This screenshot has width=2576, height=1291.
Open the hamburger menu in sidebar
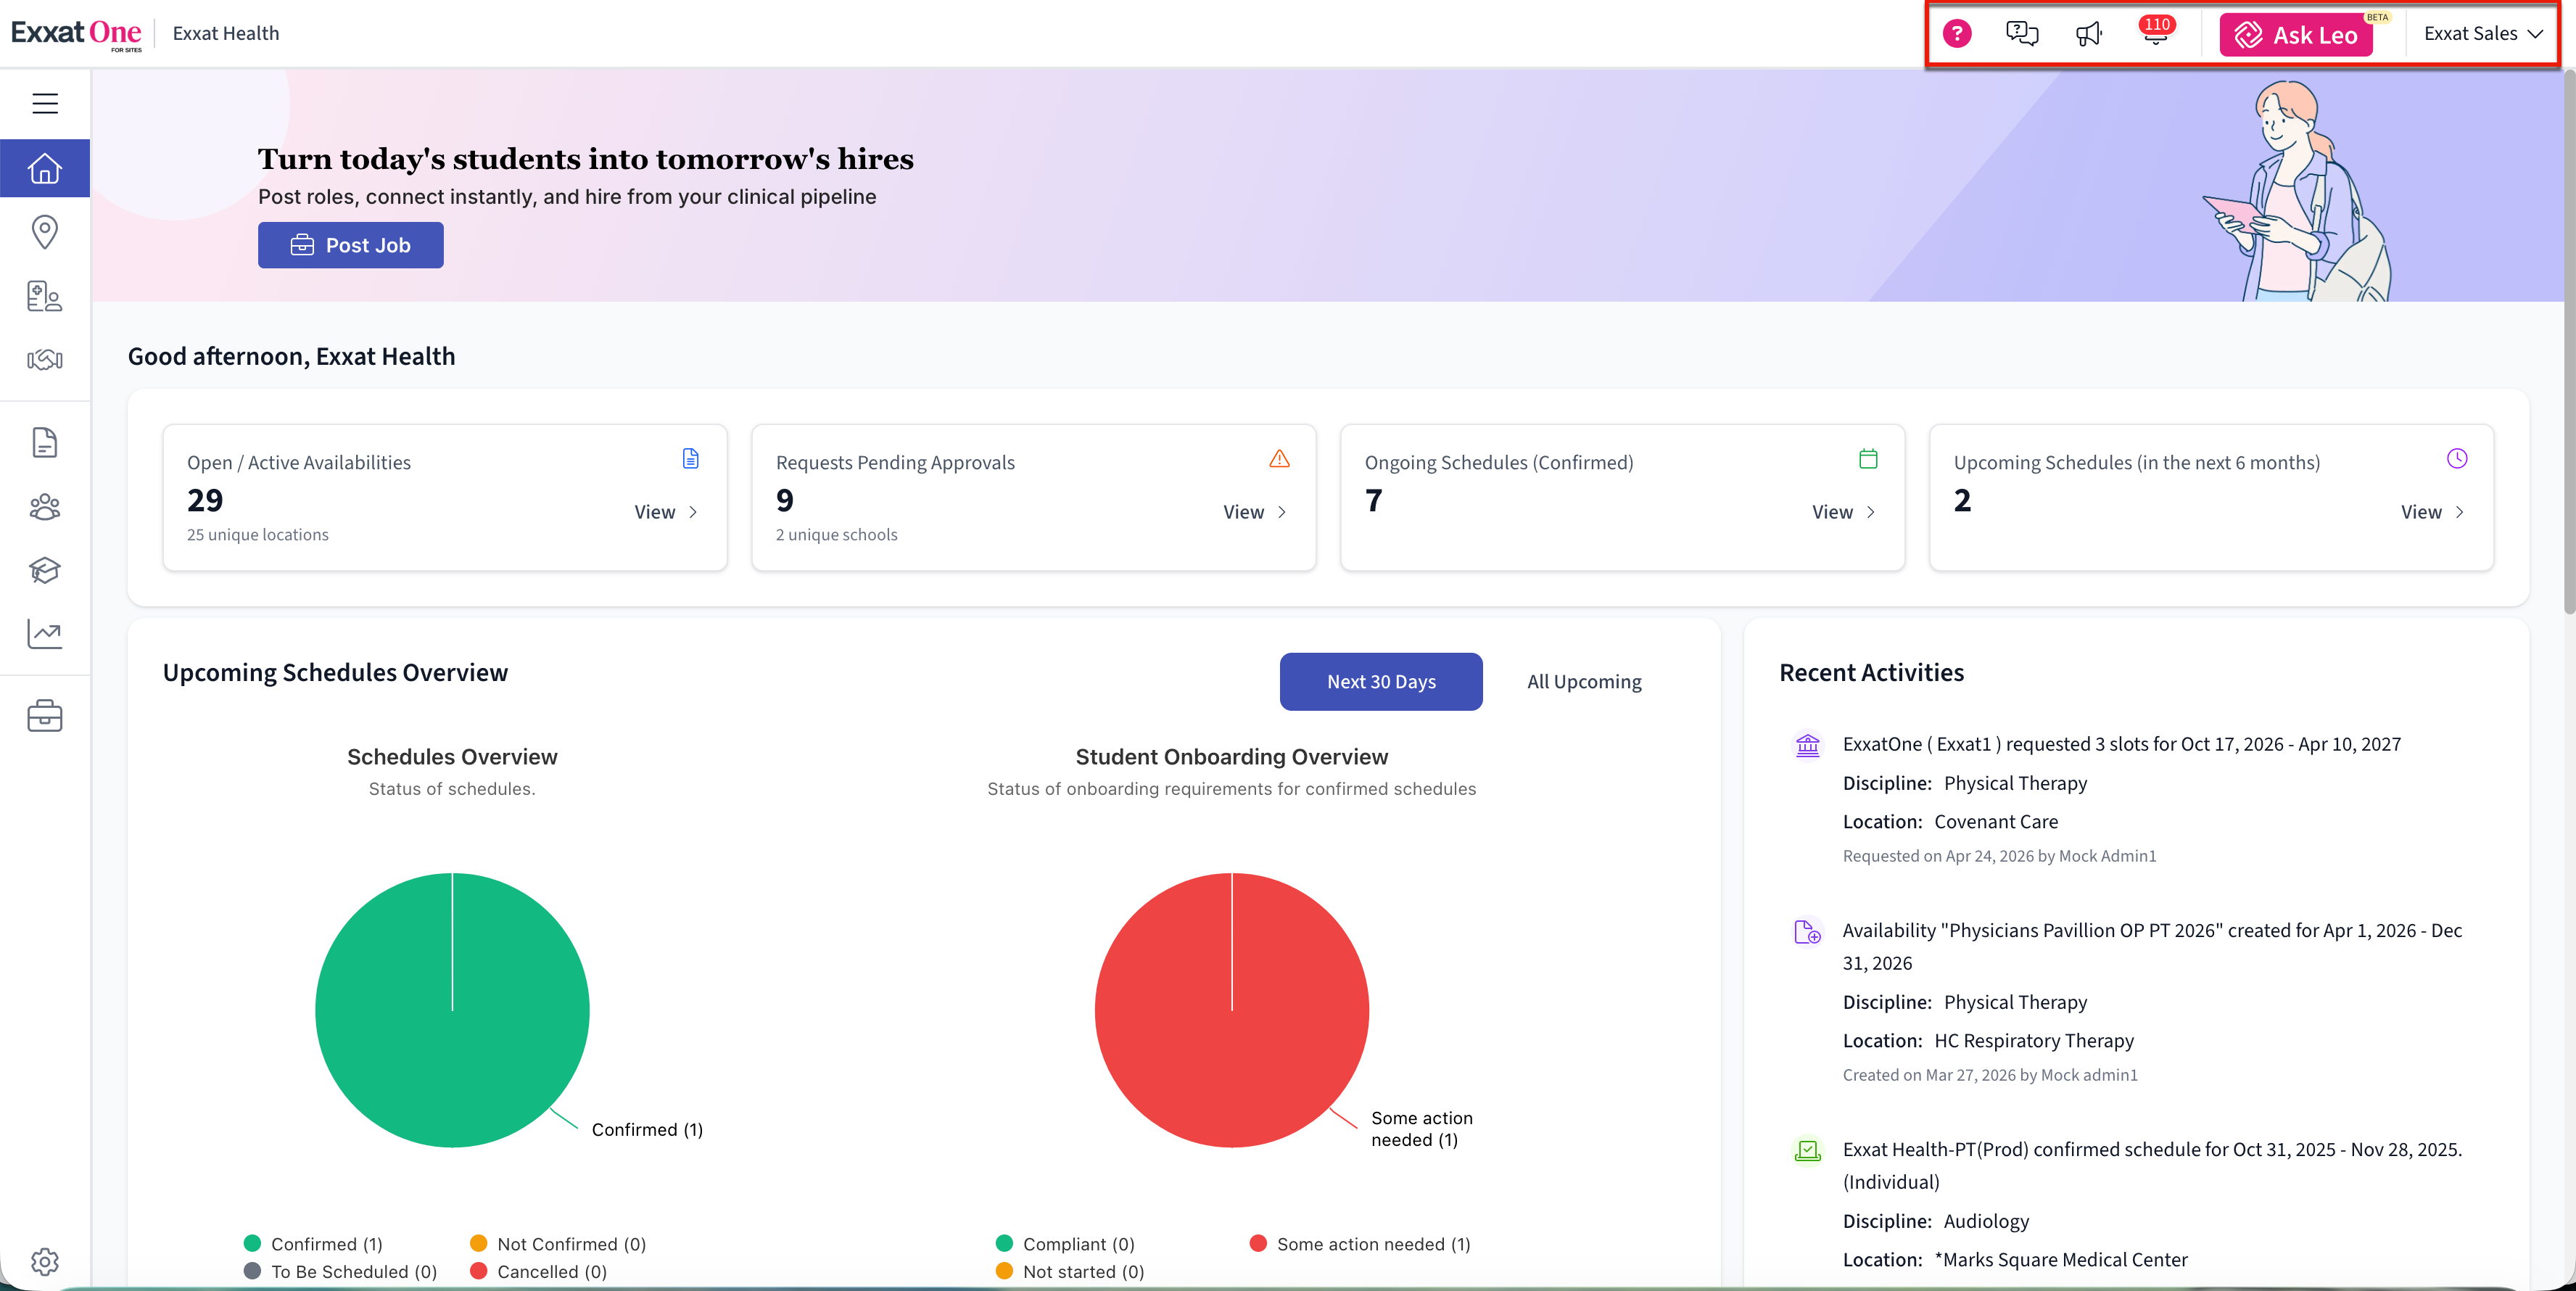pos(45,103)
